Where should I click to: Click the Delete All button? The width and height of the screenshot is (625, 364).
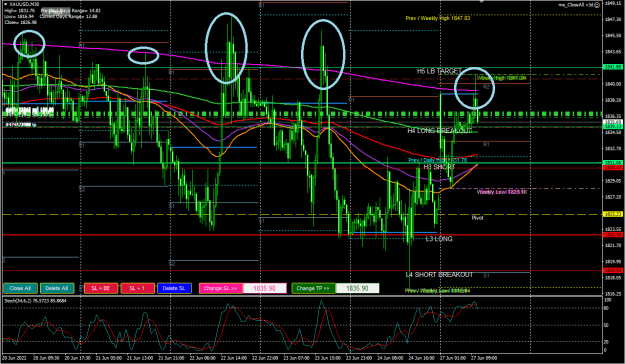[57, 288]
